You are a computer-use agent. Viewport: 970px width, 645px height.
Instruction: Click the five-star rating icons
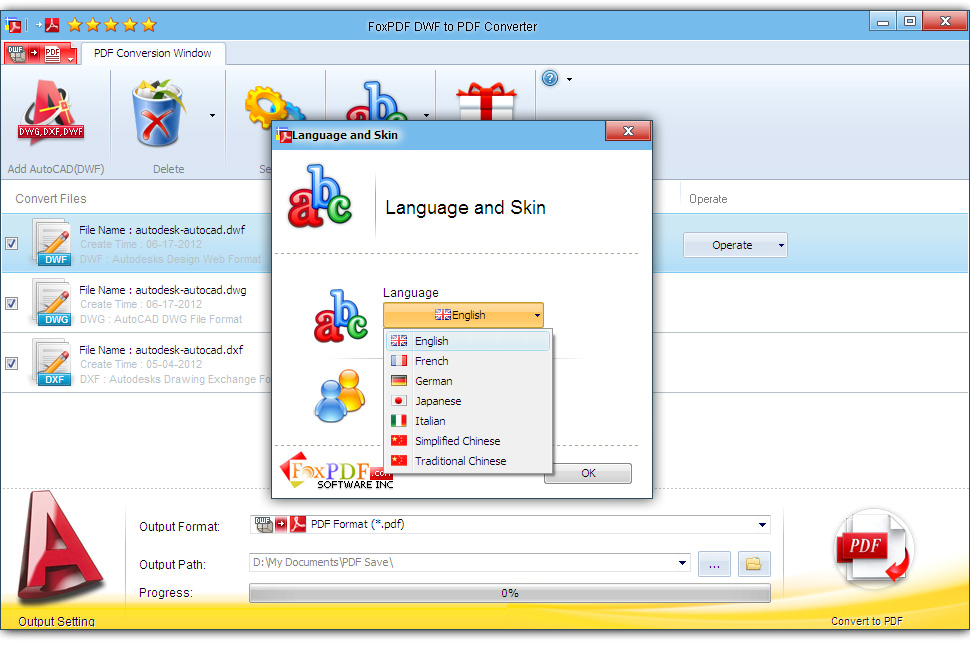pyautogui.click(x=112, y=25)
